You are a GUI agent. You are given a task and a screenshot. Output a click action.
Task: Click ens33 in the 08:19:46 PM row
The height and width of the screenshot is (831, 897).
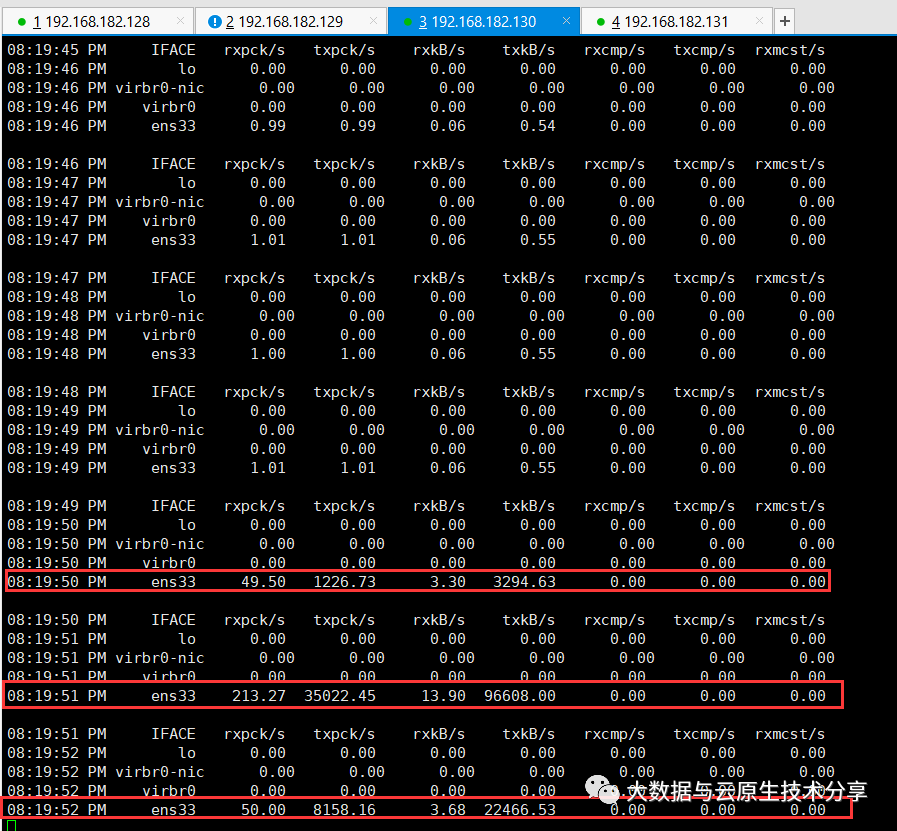click(x=173, y=126)
